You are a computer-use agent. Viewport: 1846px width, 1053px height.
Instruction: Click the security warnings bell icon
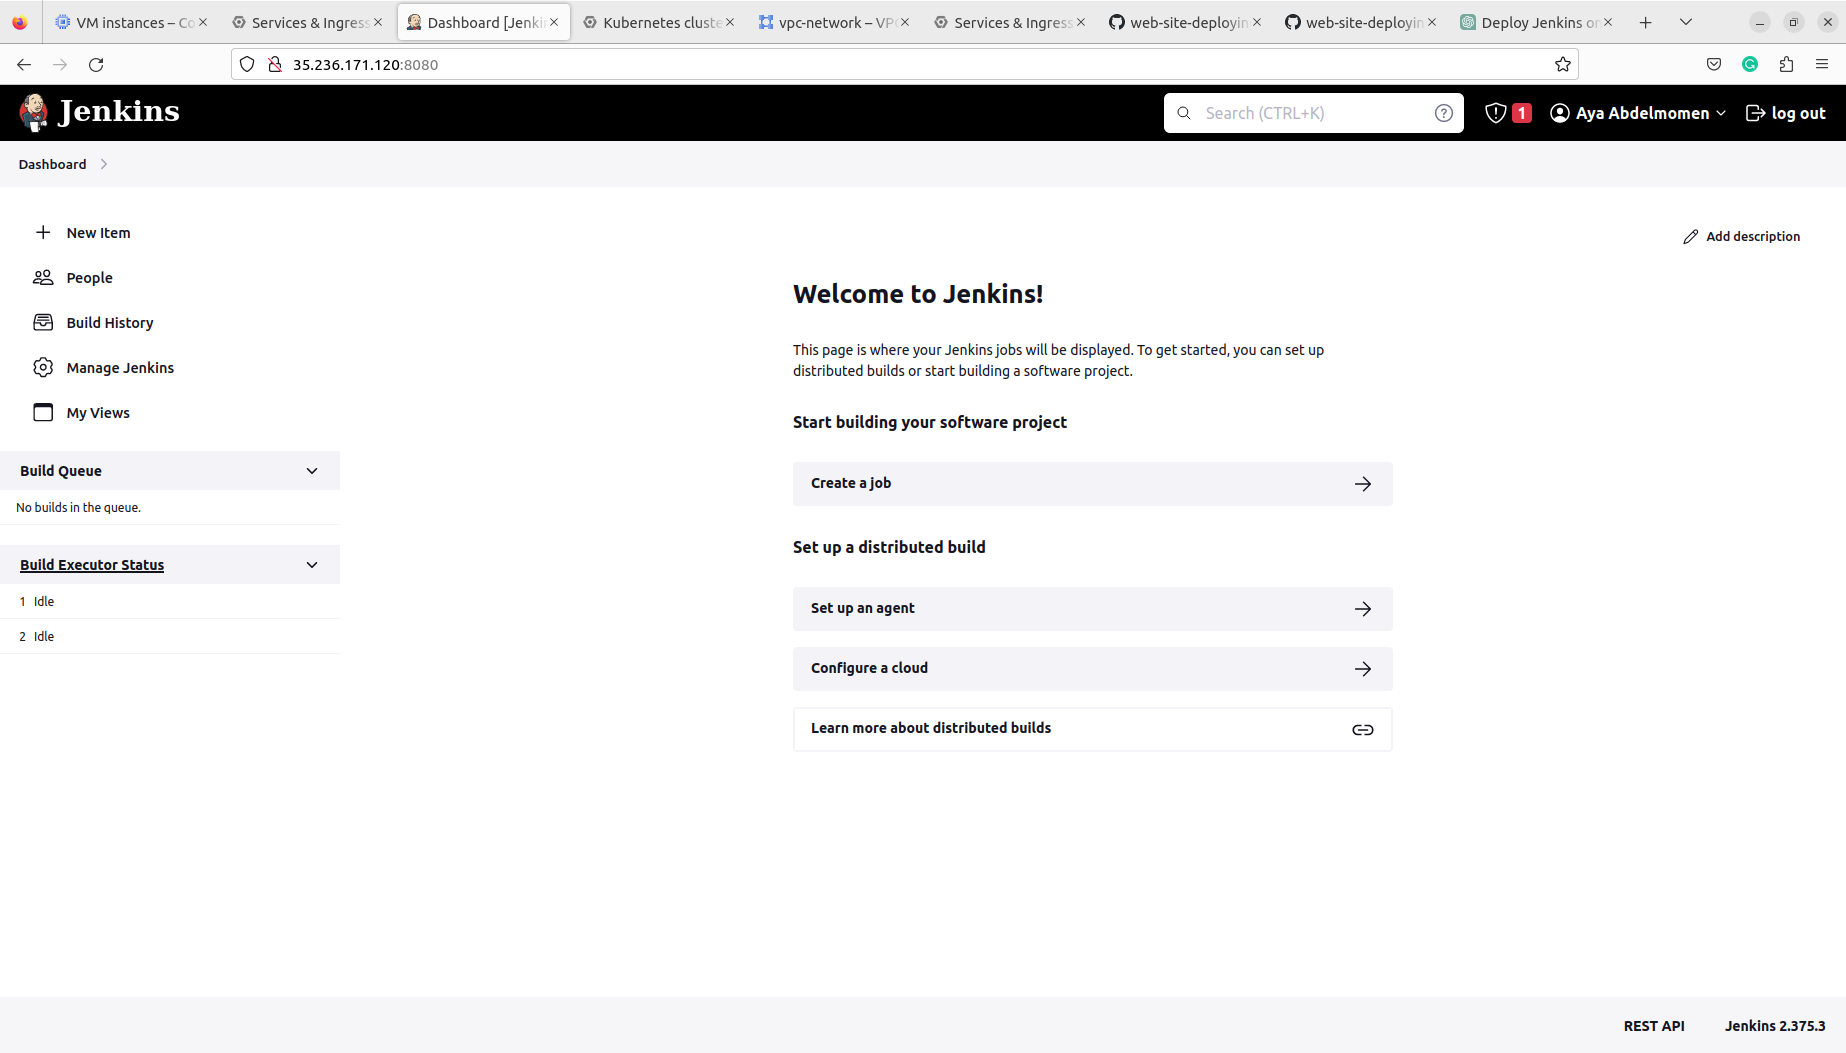point(1495,113)
